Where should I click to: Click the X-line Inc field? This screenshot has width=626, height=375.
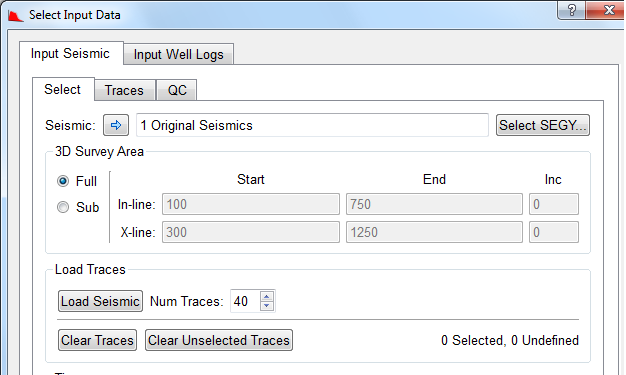554,232
